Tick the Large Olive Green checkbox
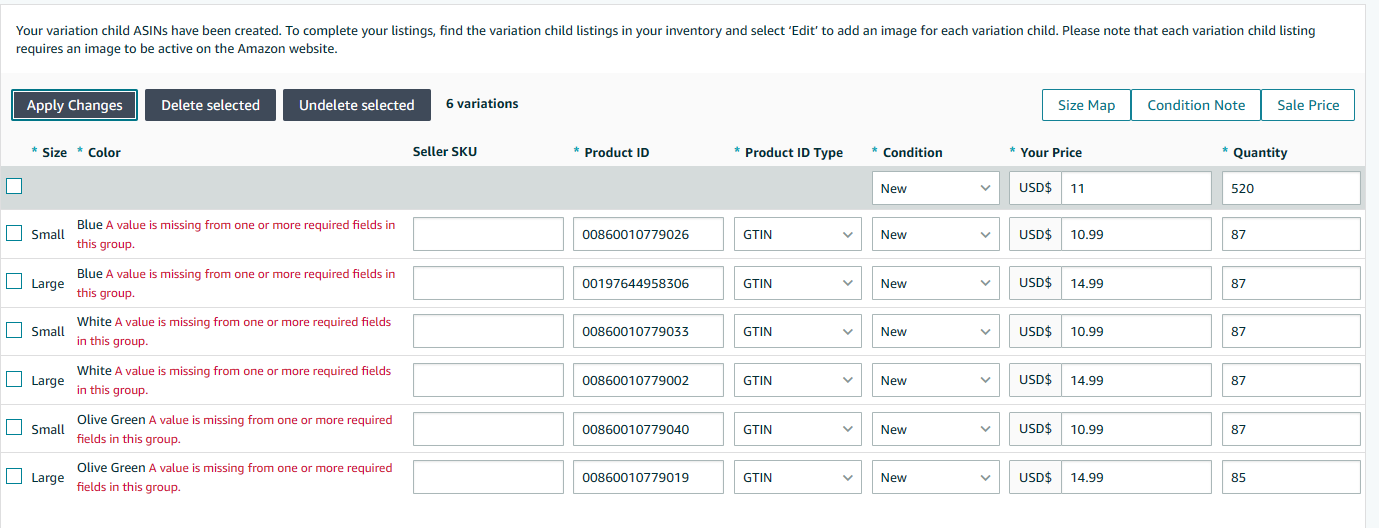Image resolution: width=1379 pixels, height=528 pixels. pyautogui.click(x=14, y=475)
